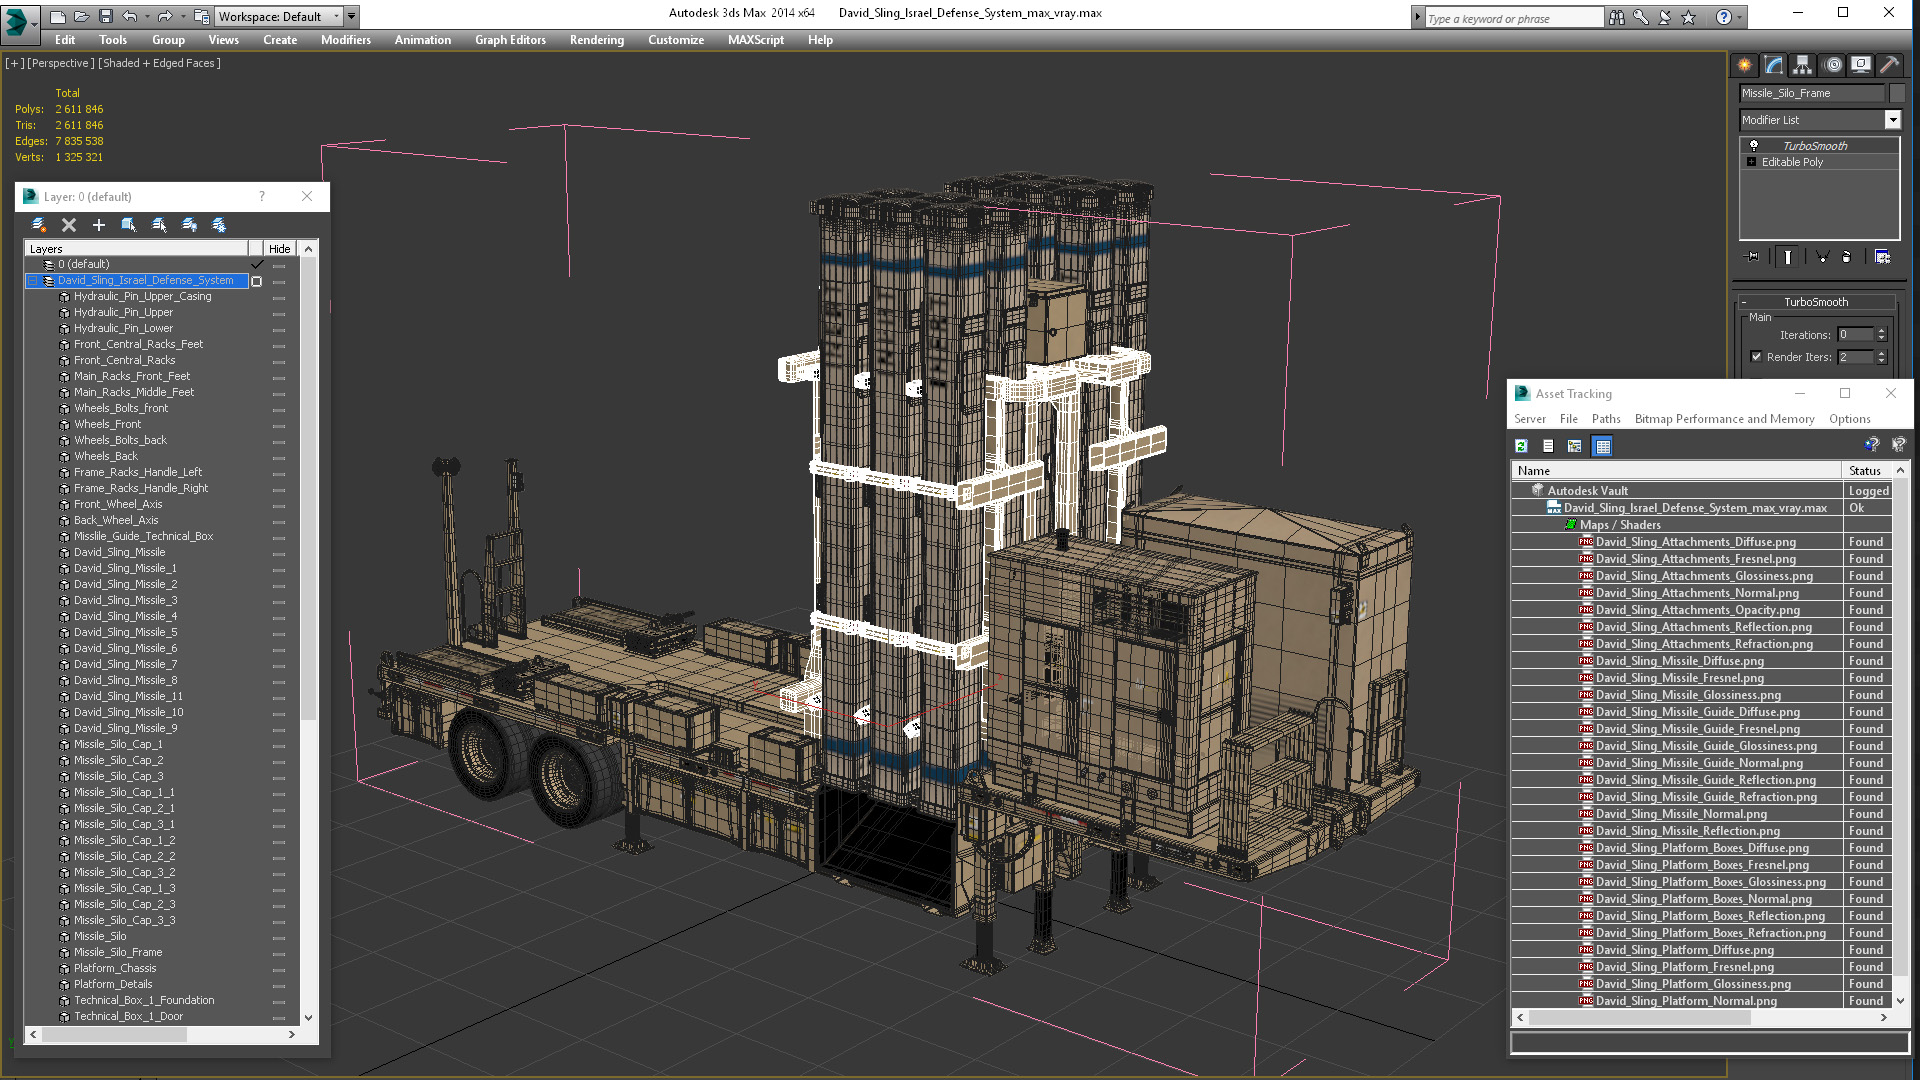Expand Editable Poly plus in modifier stack
Screen dimensions: 1920x1080
pyautogui.click(x=1751, y=162)
